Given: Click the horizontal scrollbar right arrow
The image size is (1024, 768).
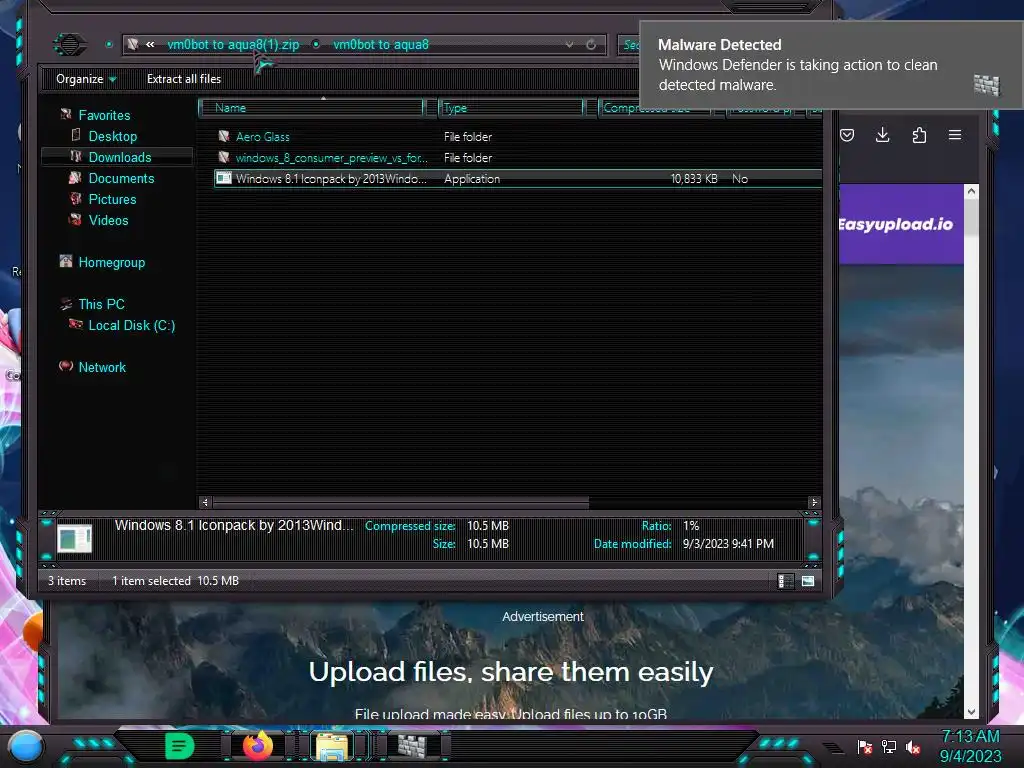Looking at the screenshot, I should 814,502.
